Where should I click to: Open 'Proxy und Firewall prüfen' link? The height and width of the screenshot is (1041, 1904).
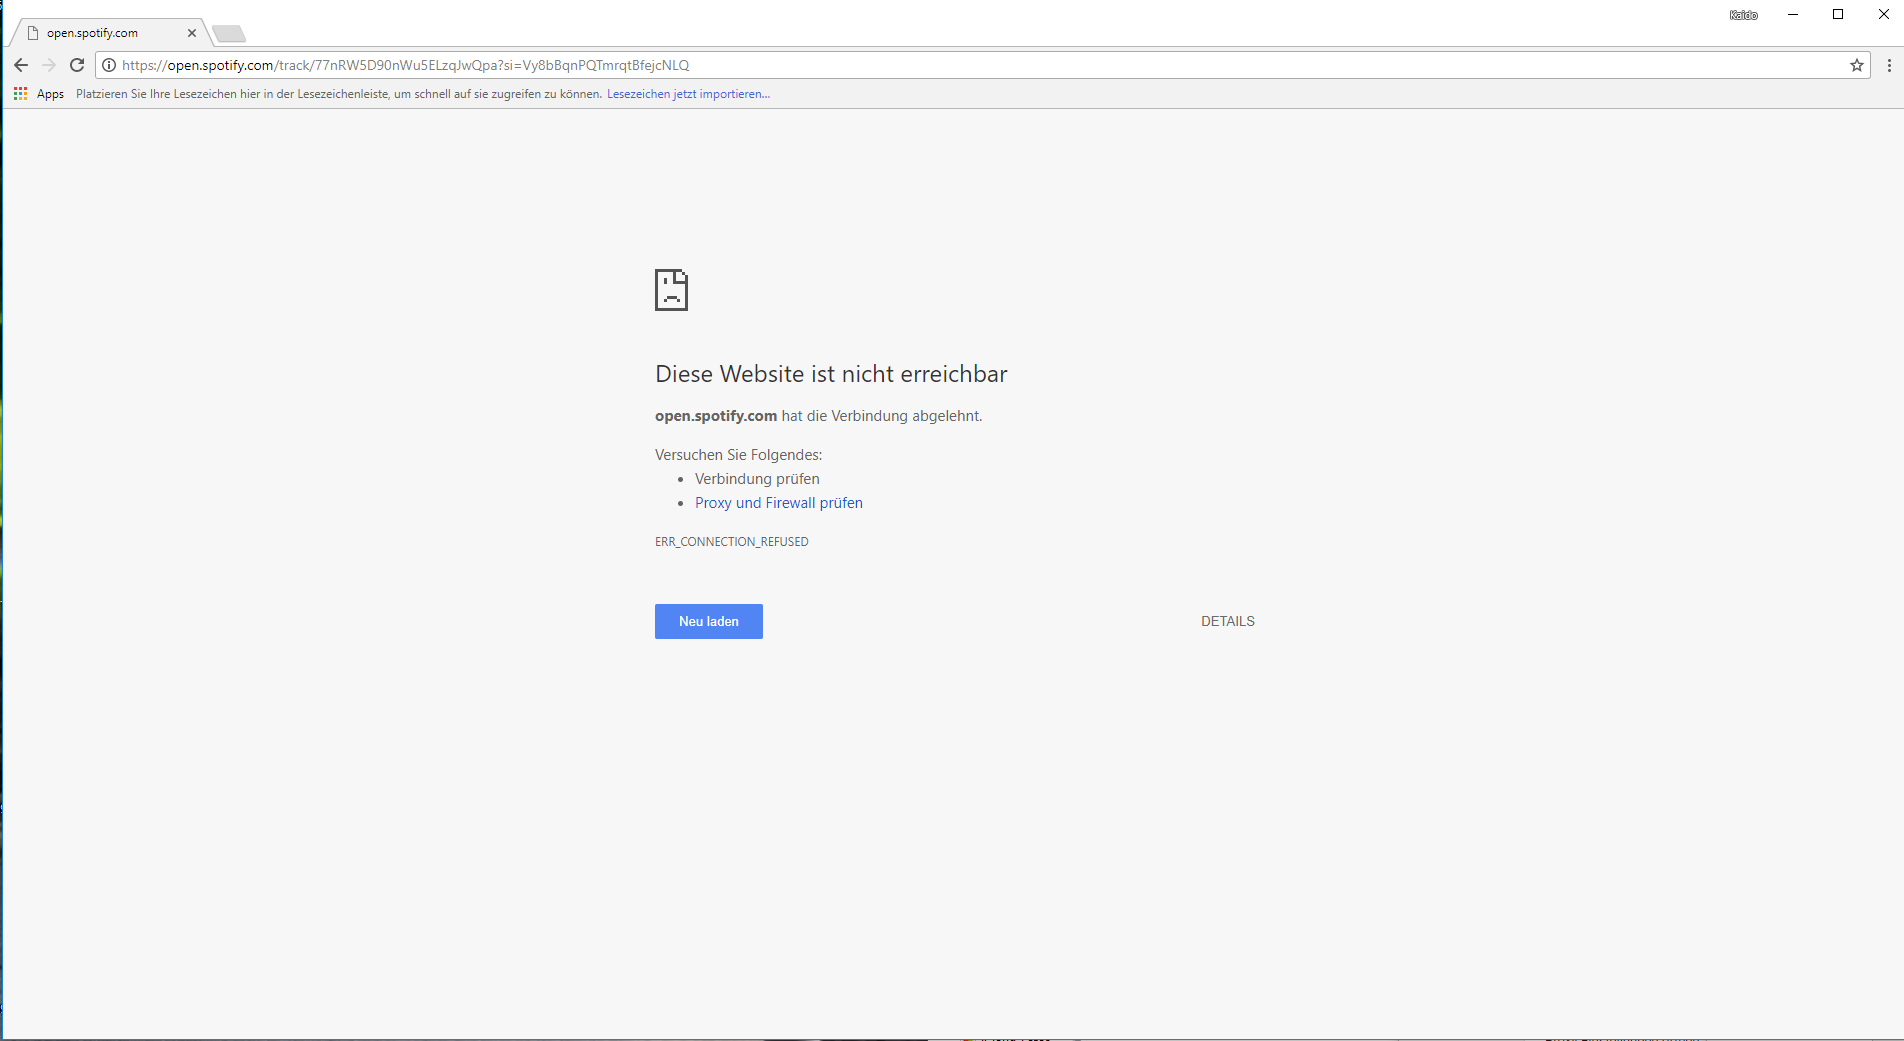pyautogui.click(x=779, y=503)
